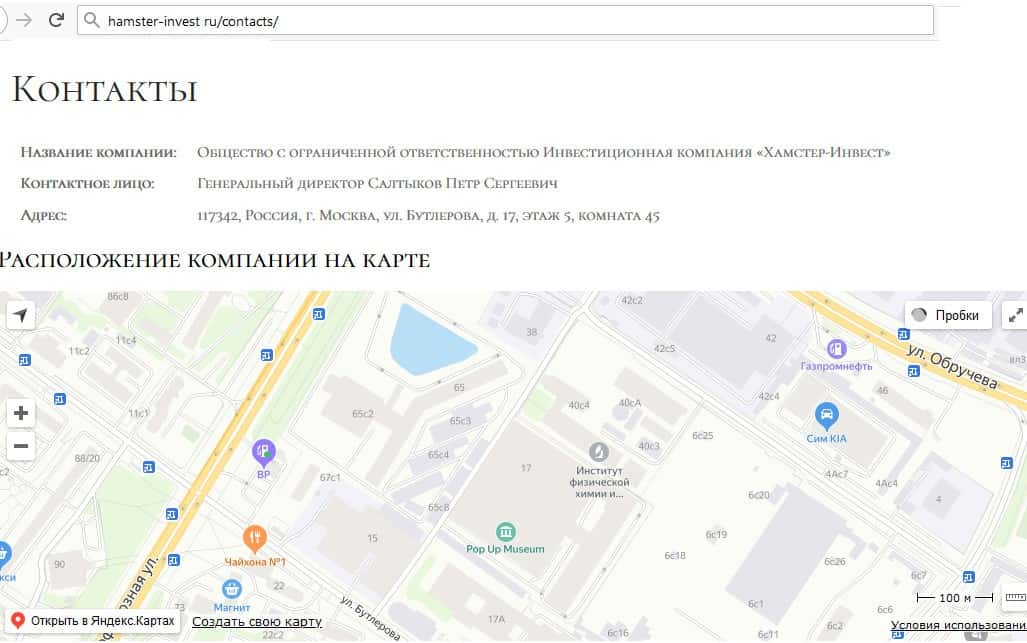Click building label 15 on the map
This screenshot has width=1027, height=643.
(x=373, y=538)
